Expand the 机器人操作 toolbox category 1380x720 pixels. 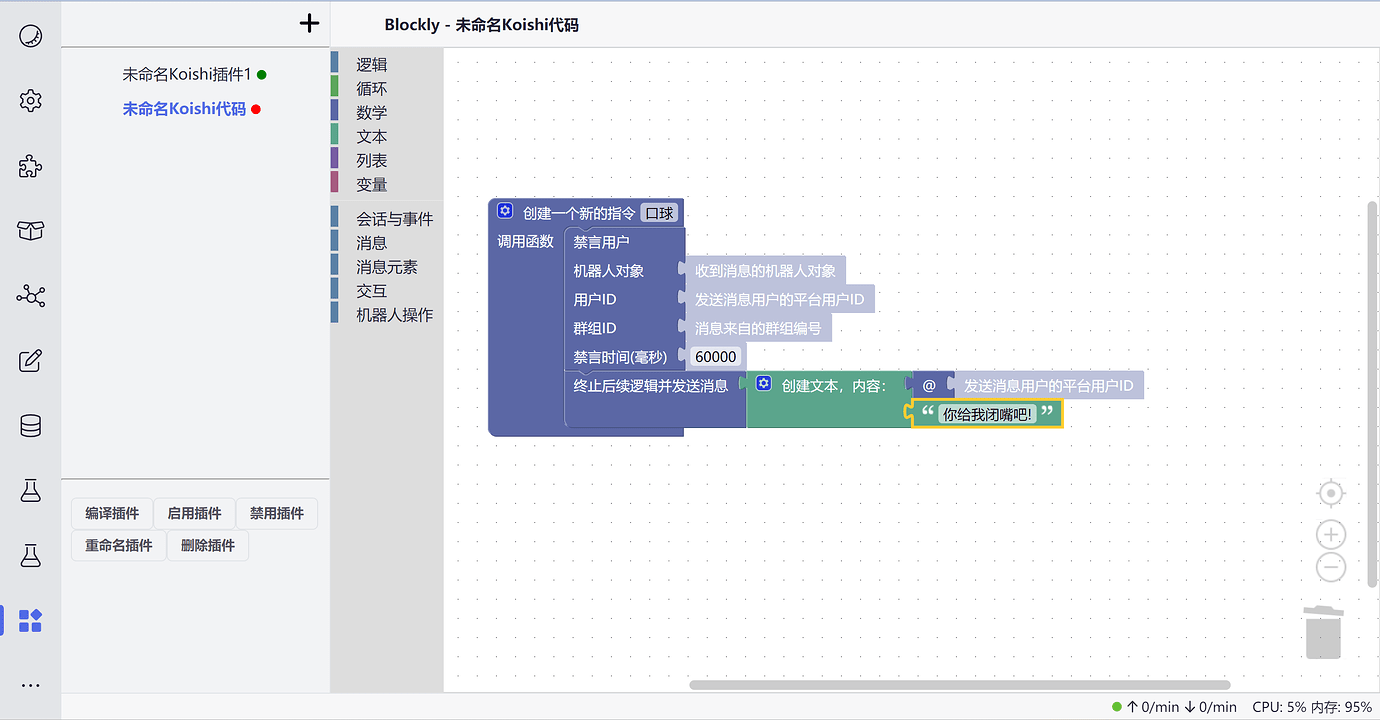[394, 315]
